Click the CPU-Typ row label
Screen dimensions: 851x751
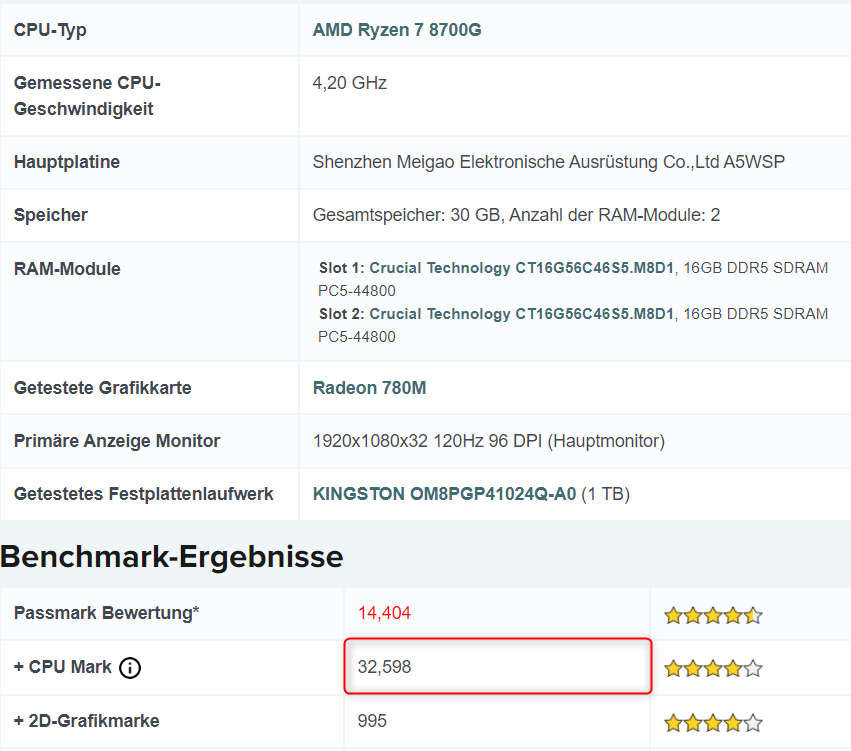click(50, 30)
